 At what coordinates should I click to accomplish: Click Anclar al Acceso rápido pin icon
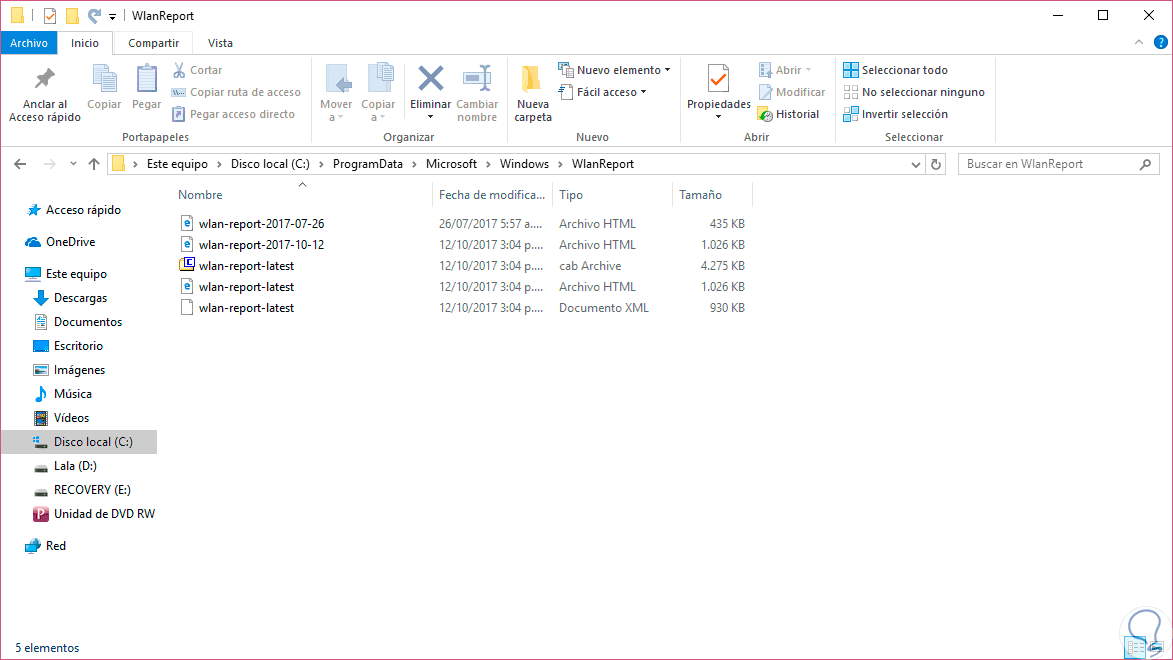pyautogui.click(x=44, y=79)
